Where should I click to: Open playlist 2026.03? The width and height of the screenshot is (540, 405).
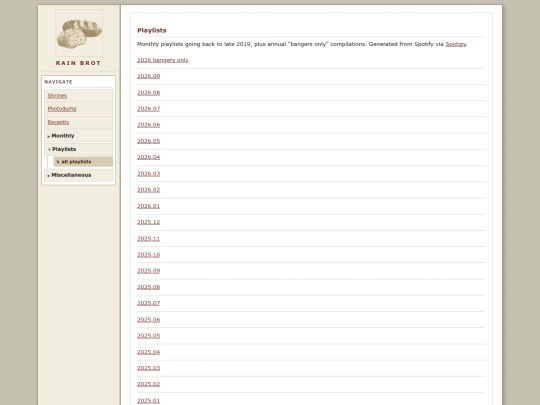148,174
